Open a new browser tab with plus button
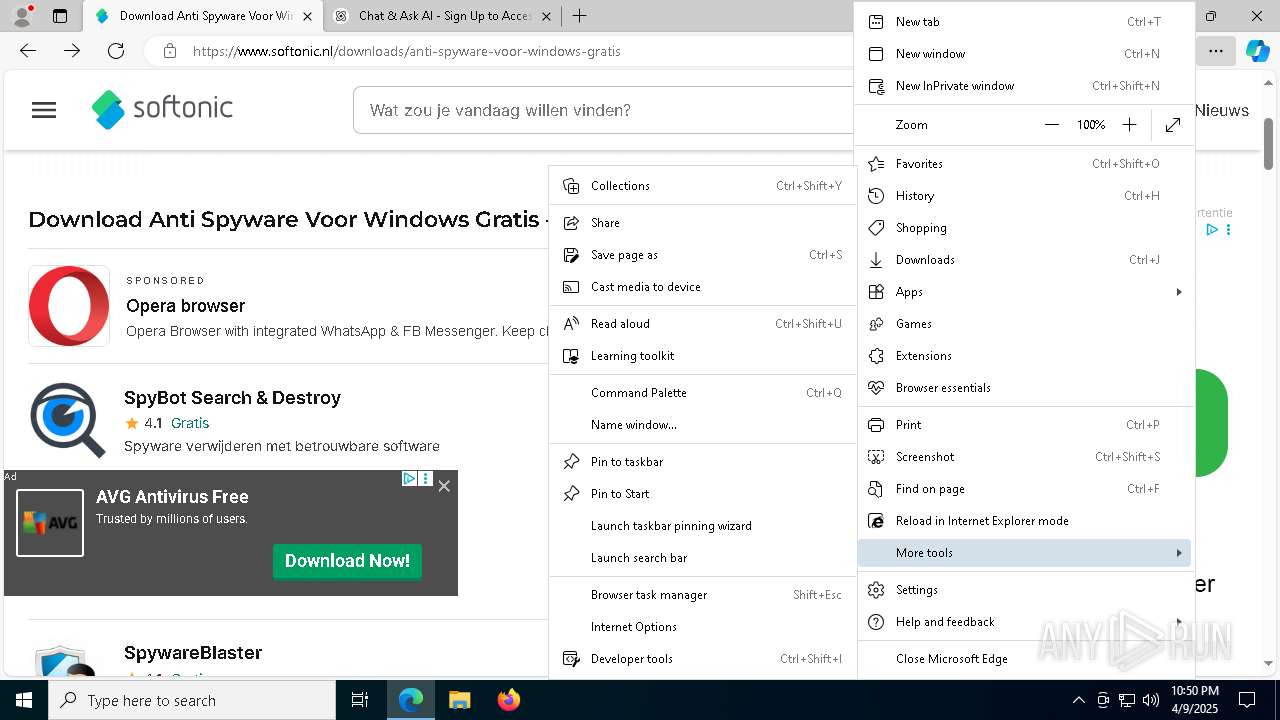This screenshot has height=720, width=1280. coord(579,16)
